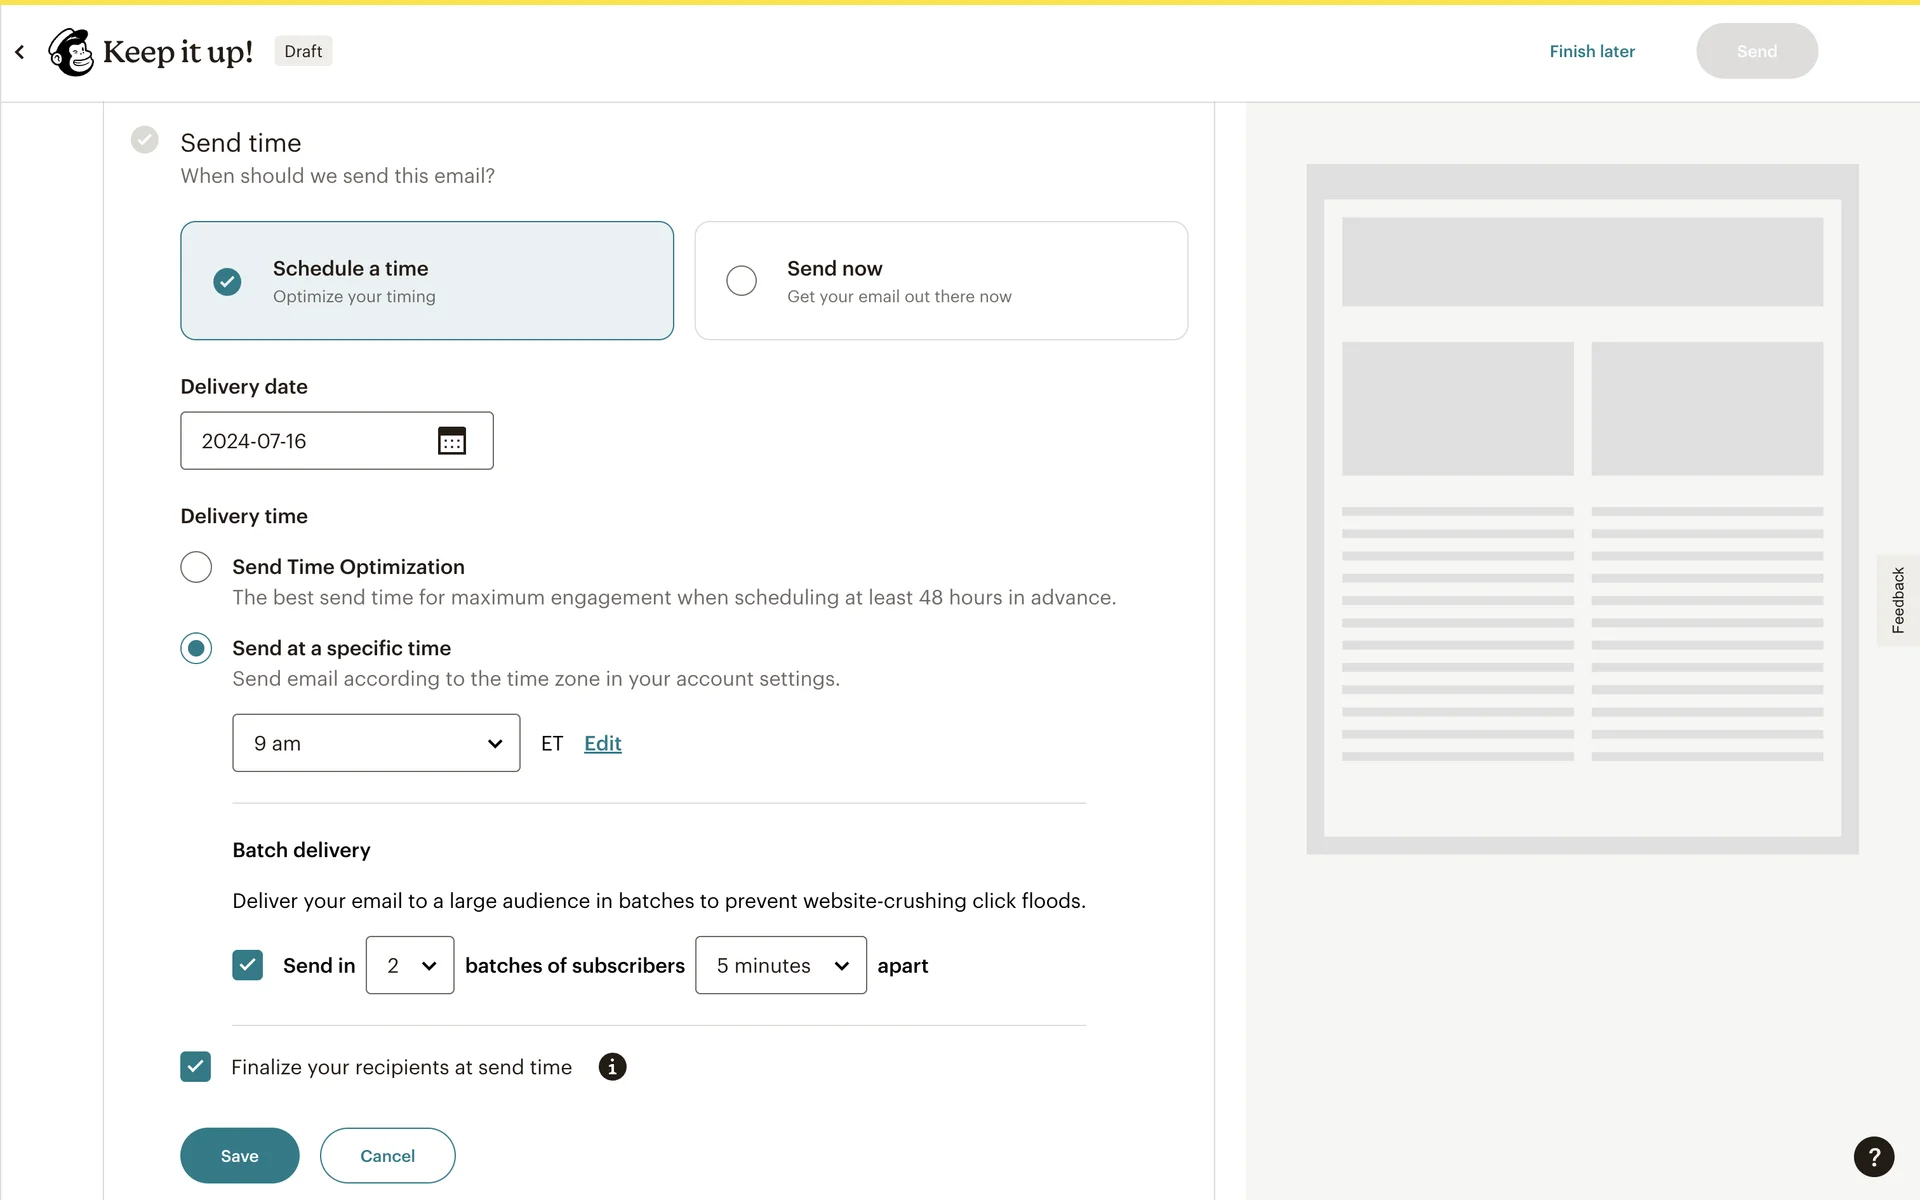The image size is (1920, 1200).
Task: Click the info icon beside Finalize recipients
Action: point(612,1067)
